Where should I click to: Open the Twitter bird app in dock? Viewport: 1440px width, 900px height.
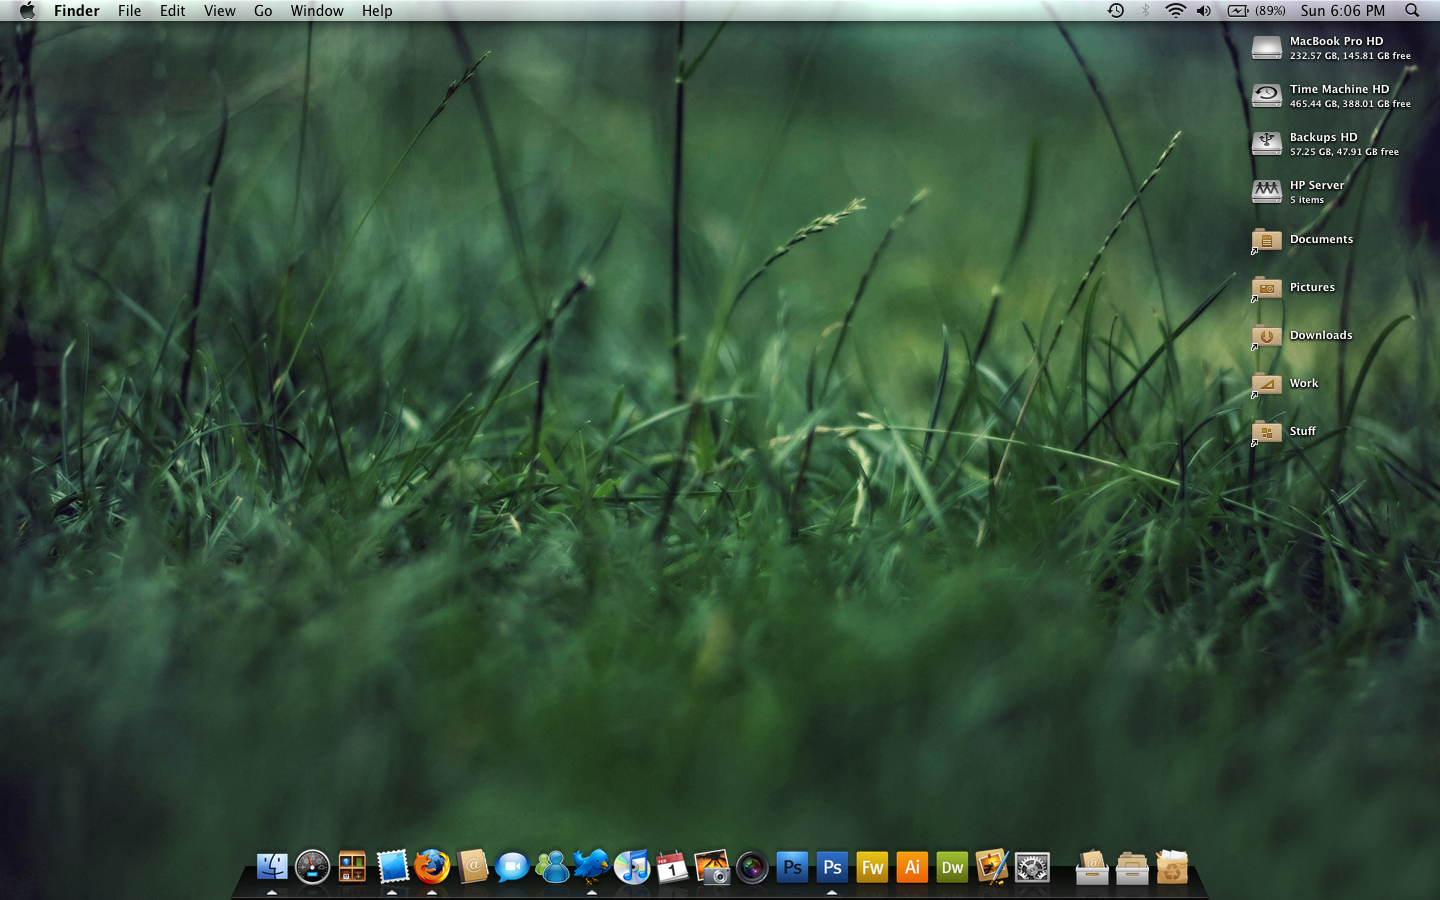click(x=592, y=866)
